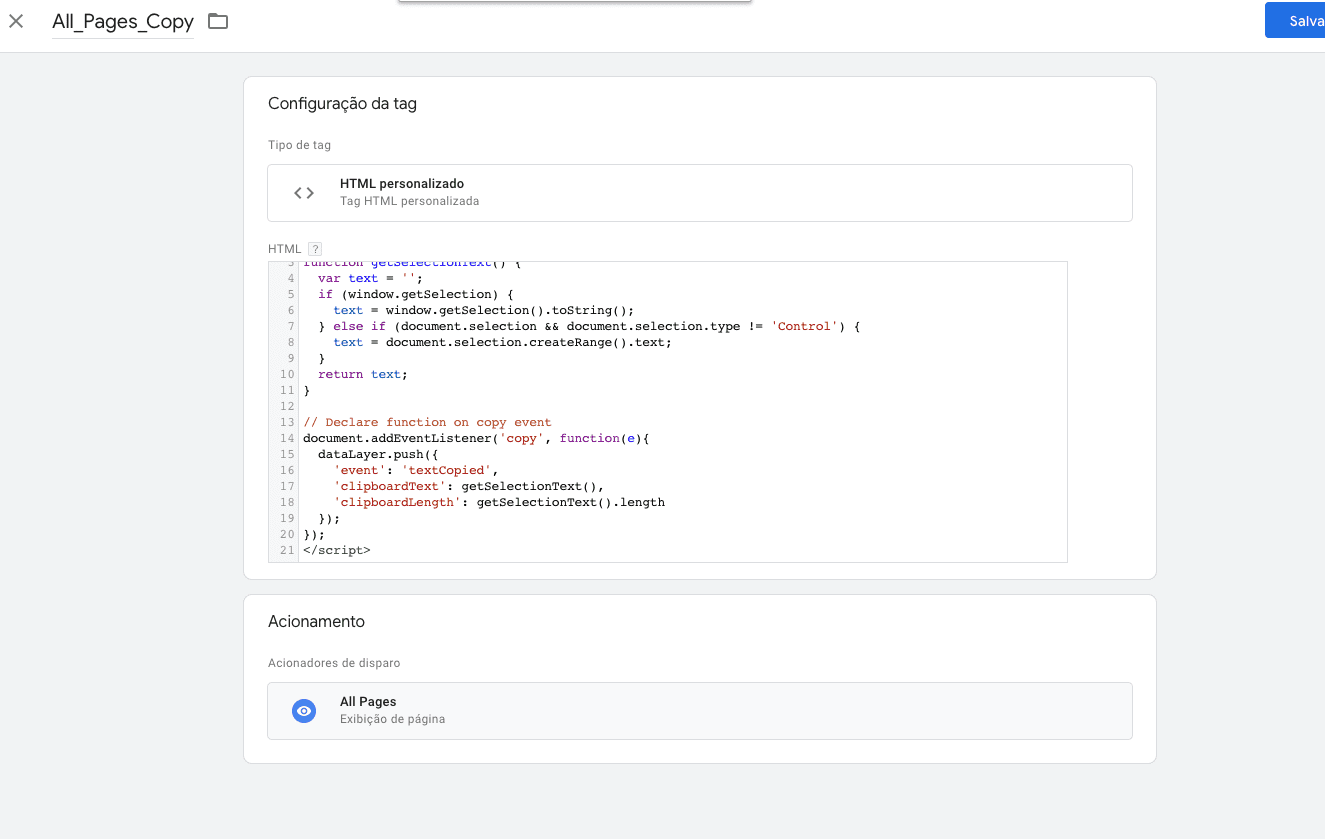Edit the All_Pages_Copy tag name field
The width and height of the screenshot is (1325, 839).
123,22
